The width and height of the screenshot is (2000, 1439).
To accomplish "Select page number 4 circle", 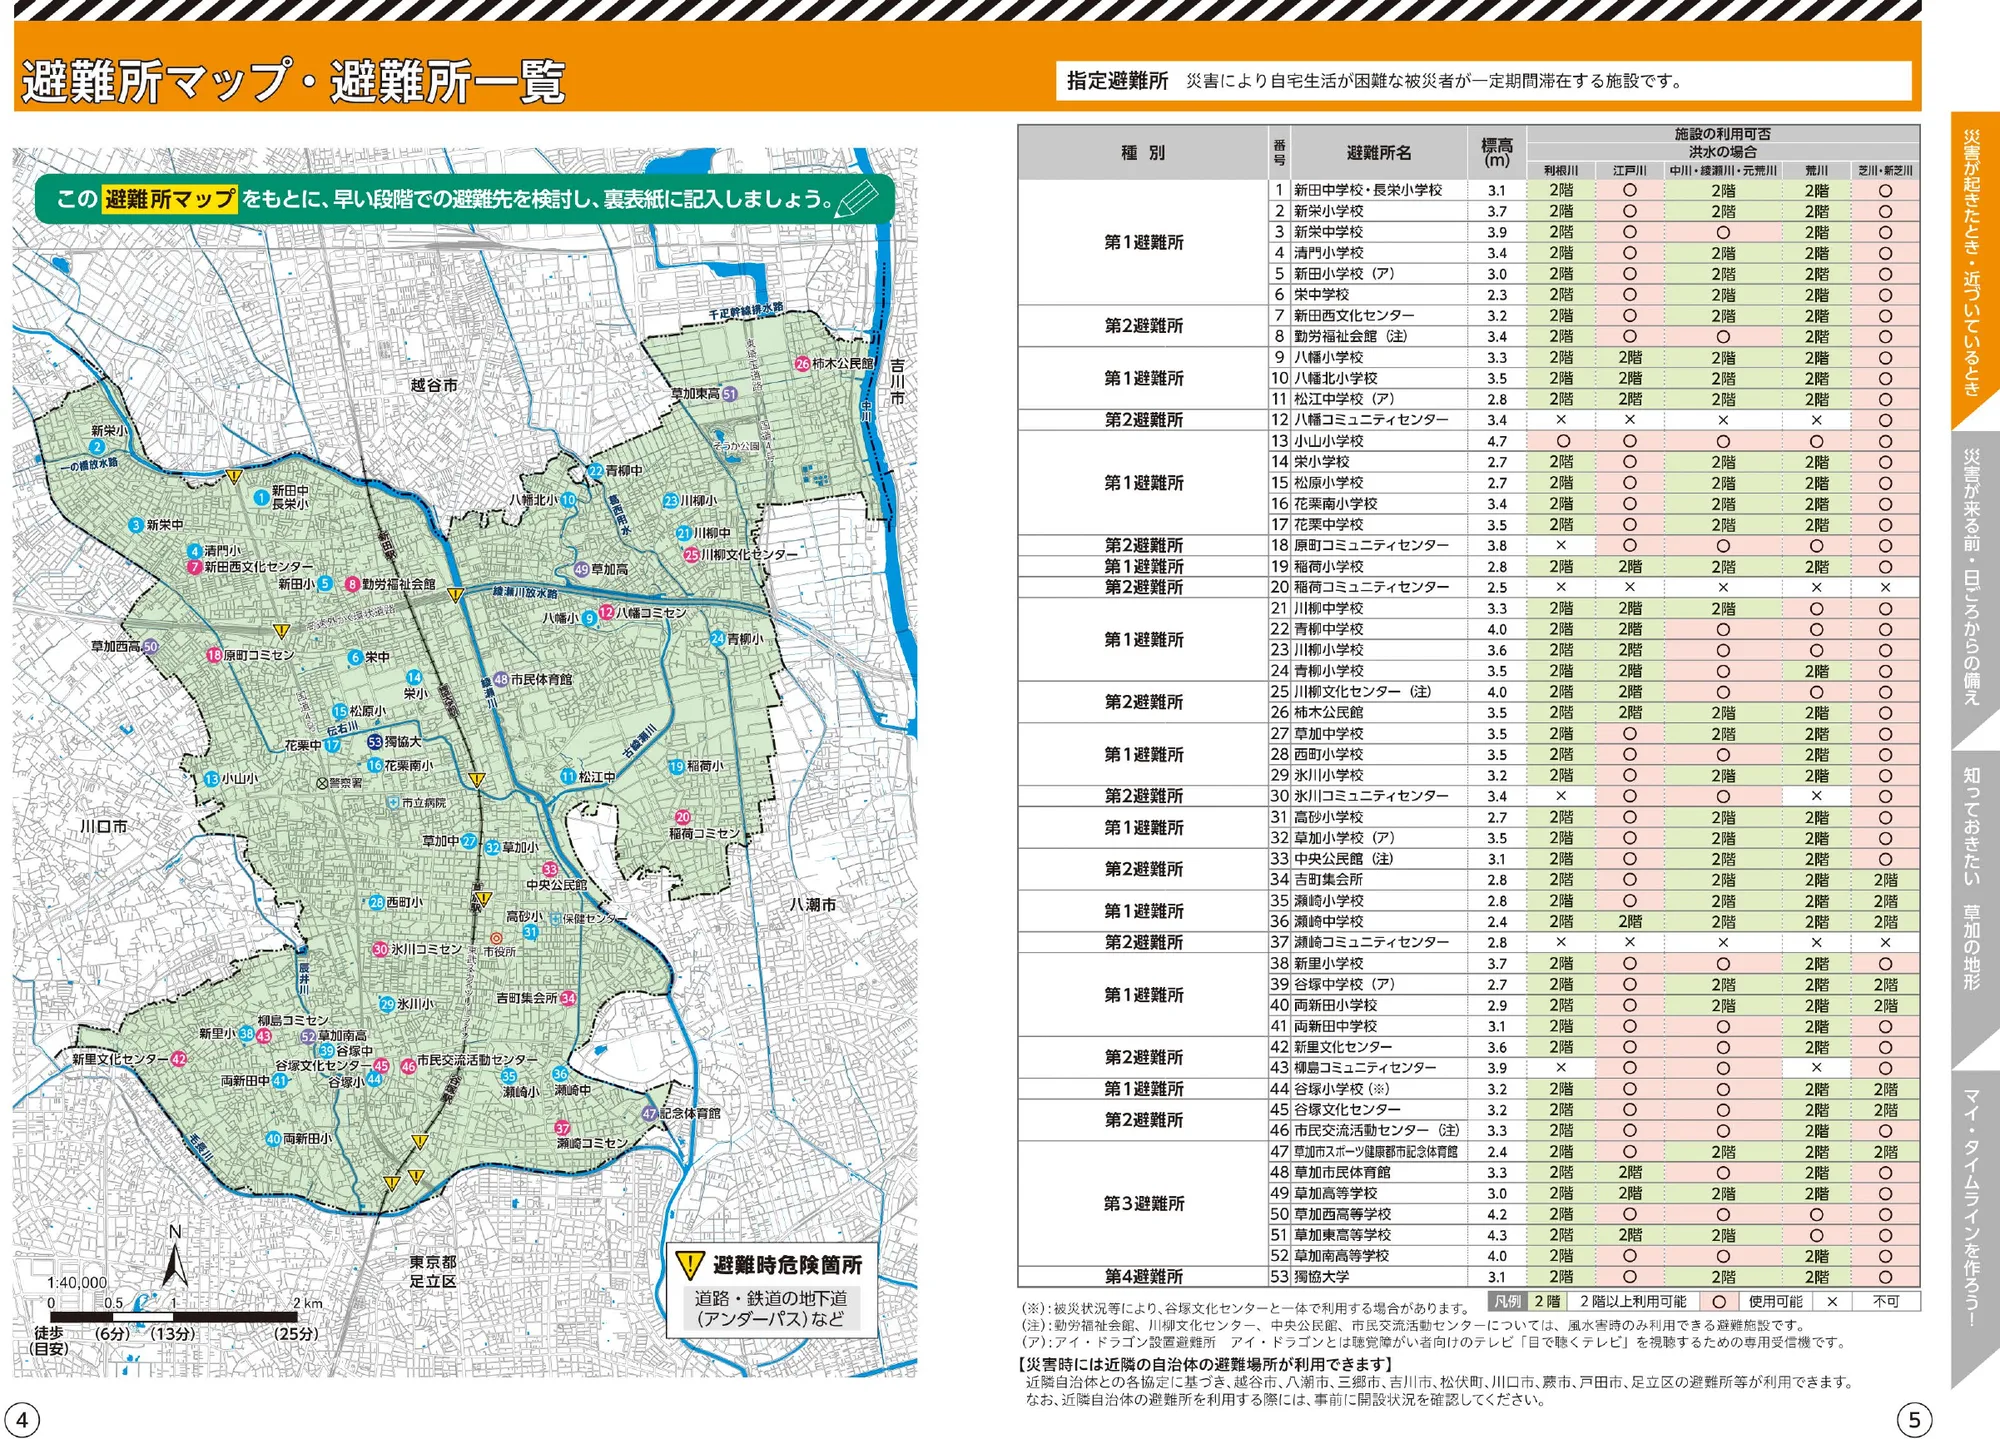I will tap(22, 1420).
